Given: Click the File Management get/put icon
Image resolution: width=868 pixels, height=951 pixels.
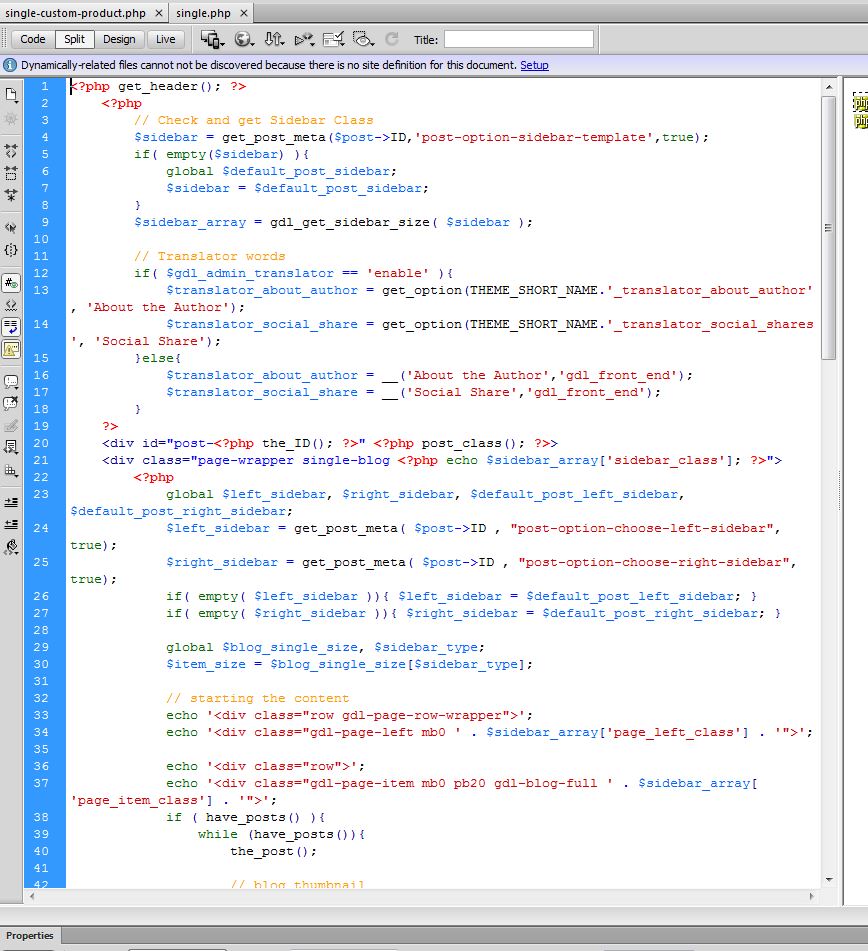Looking at the screenshot, I should 274,38.
